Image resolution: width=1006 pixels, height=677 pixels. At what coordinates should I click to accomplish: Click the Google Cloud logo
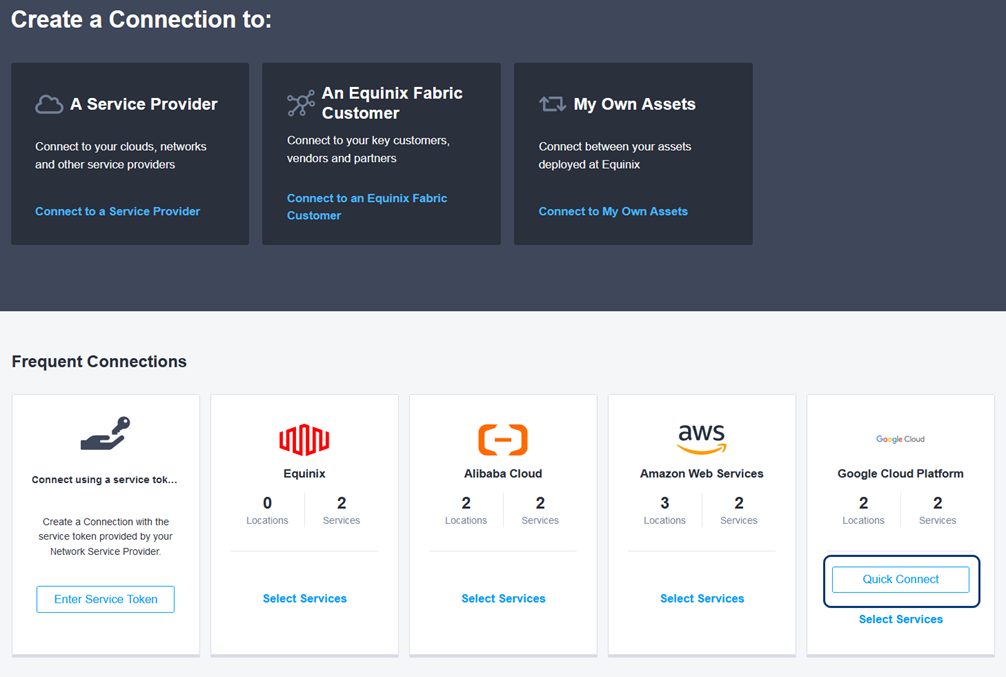point(900,439)
